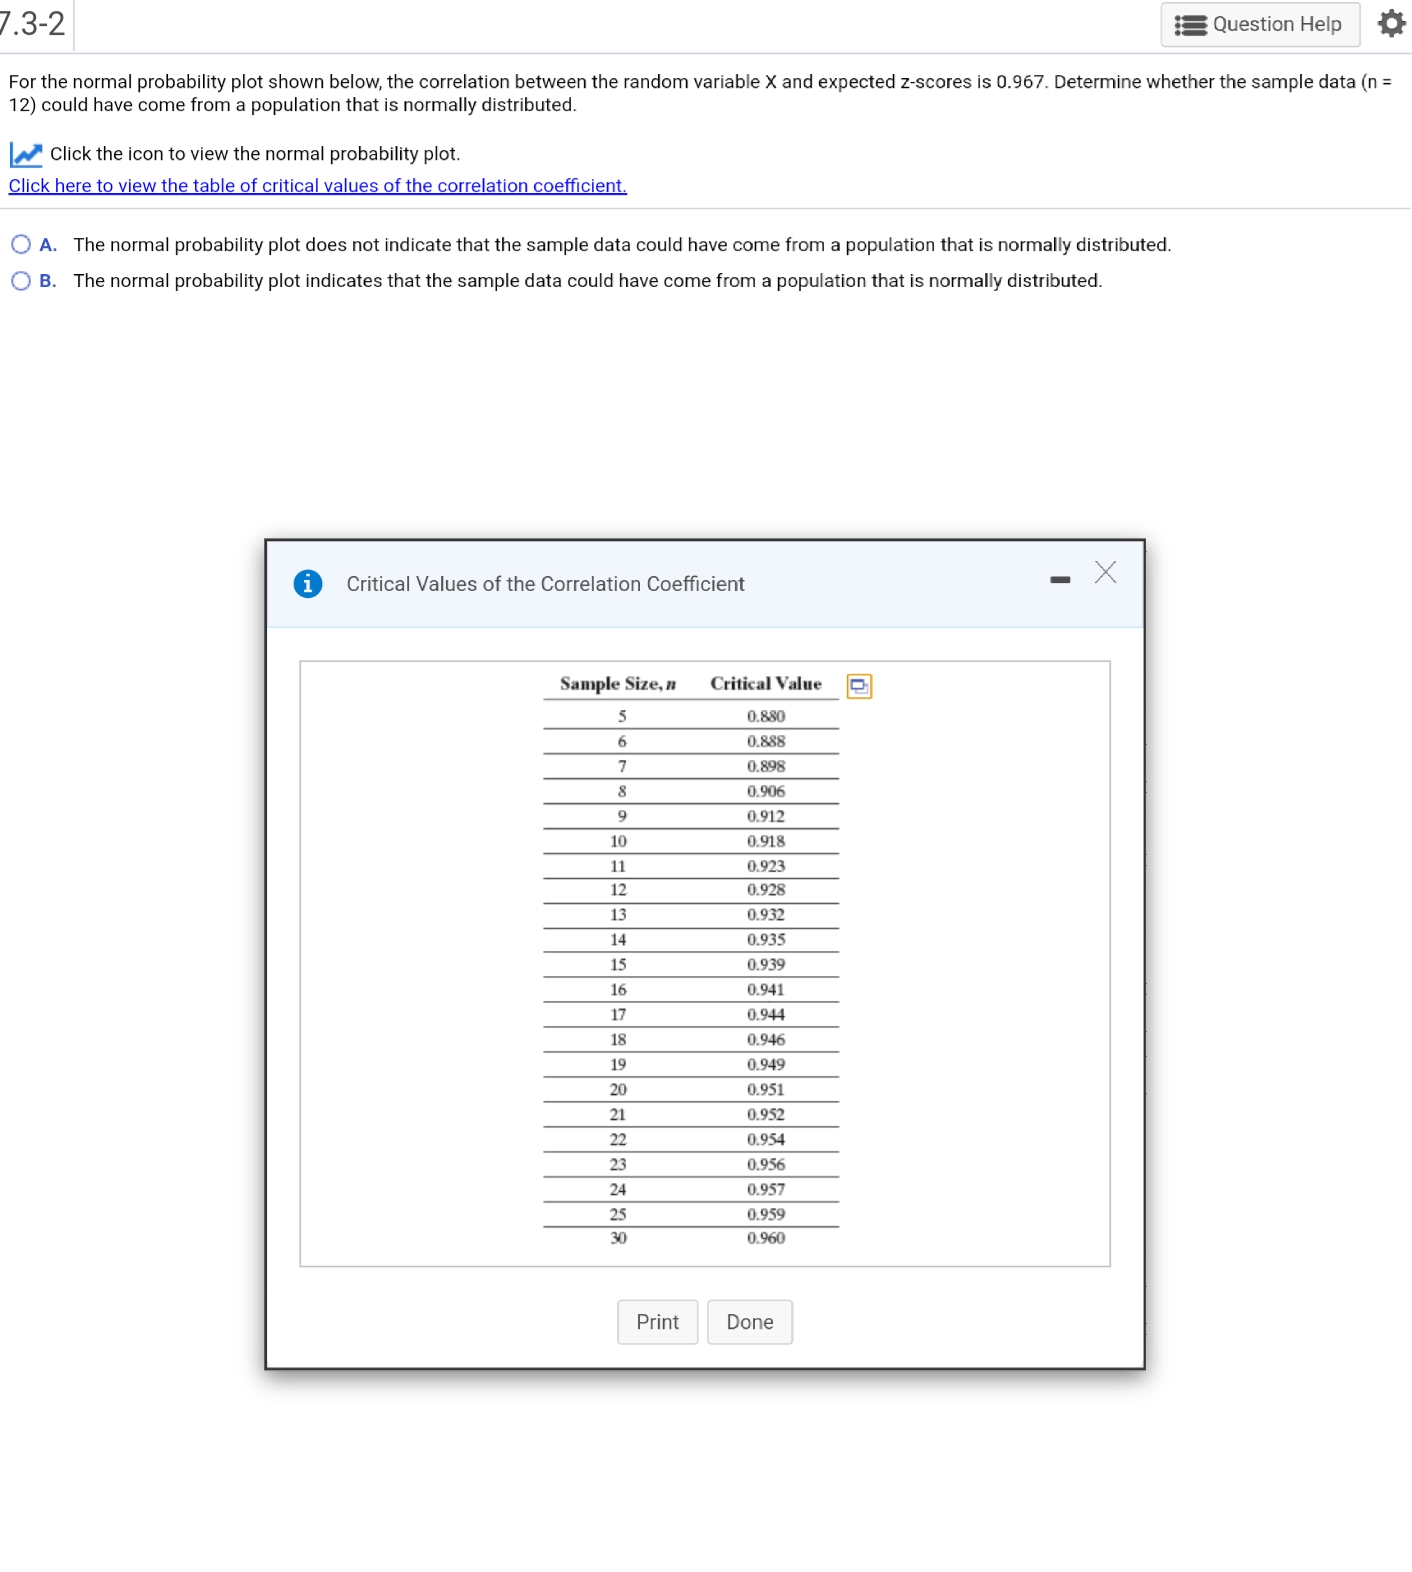Open the settings gear icon
1412x1572 pixels.
click(1391, 23)
